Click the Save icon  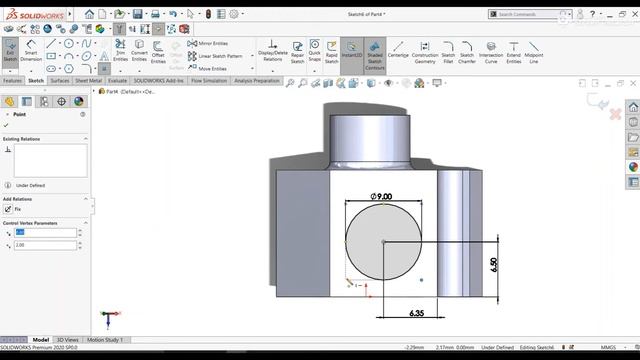pyautogui.click(x=138, y=14)
